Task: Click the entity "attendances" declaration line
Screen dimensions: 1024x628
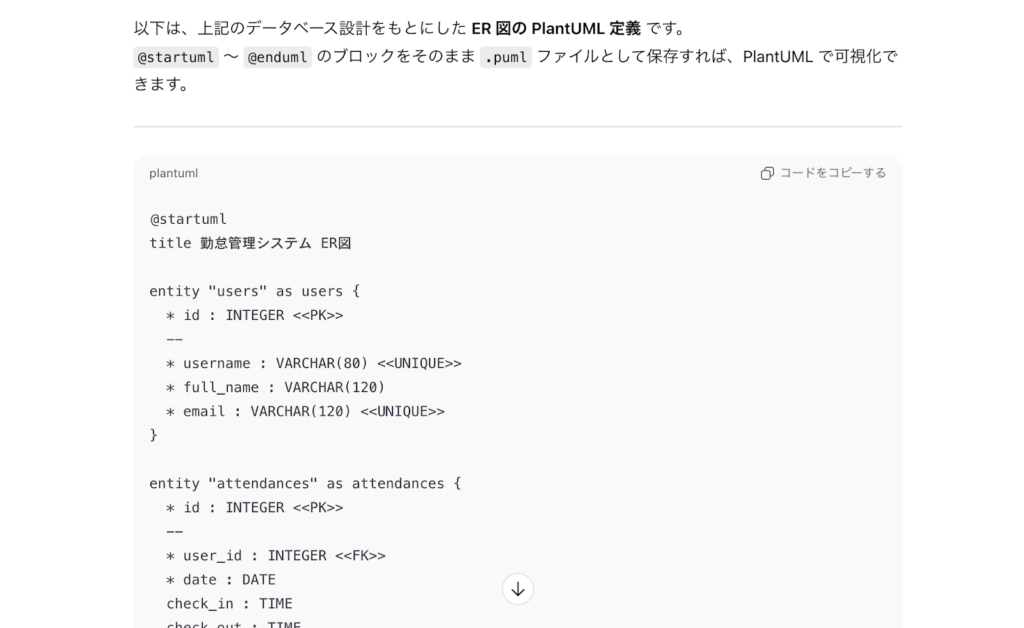Action: tap(305, 483)
